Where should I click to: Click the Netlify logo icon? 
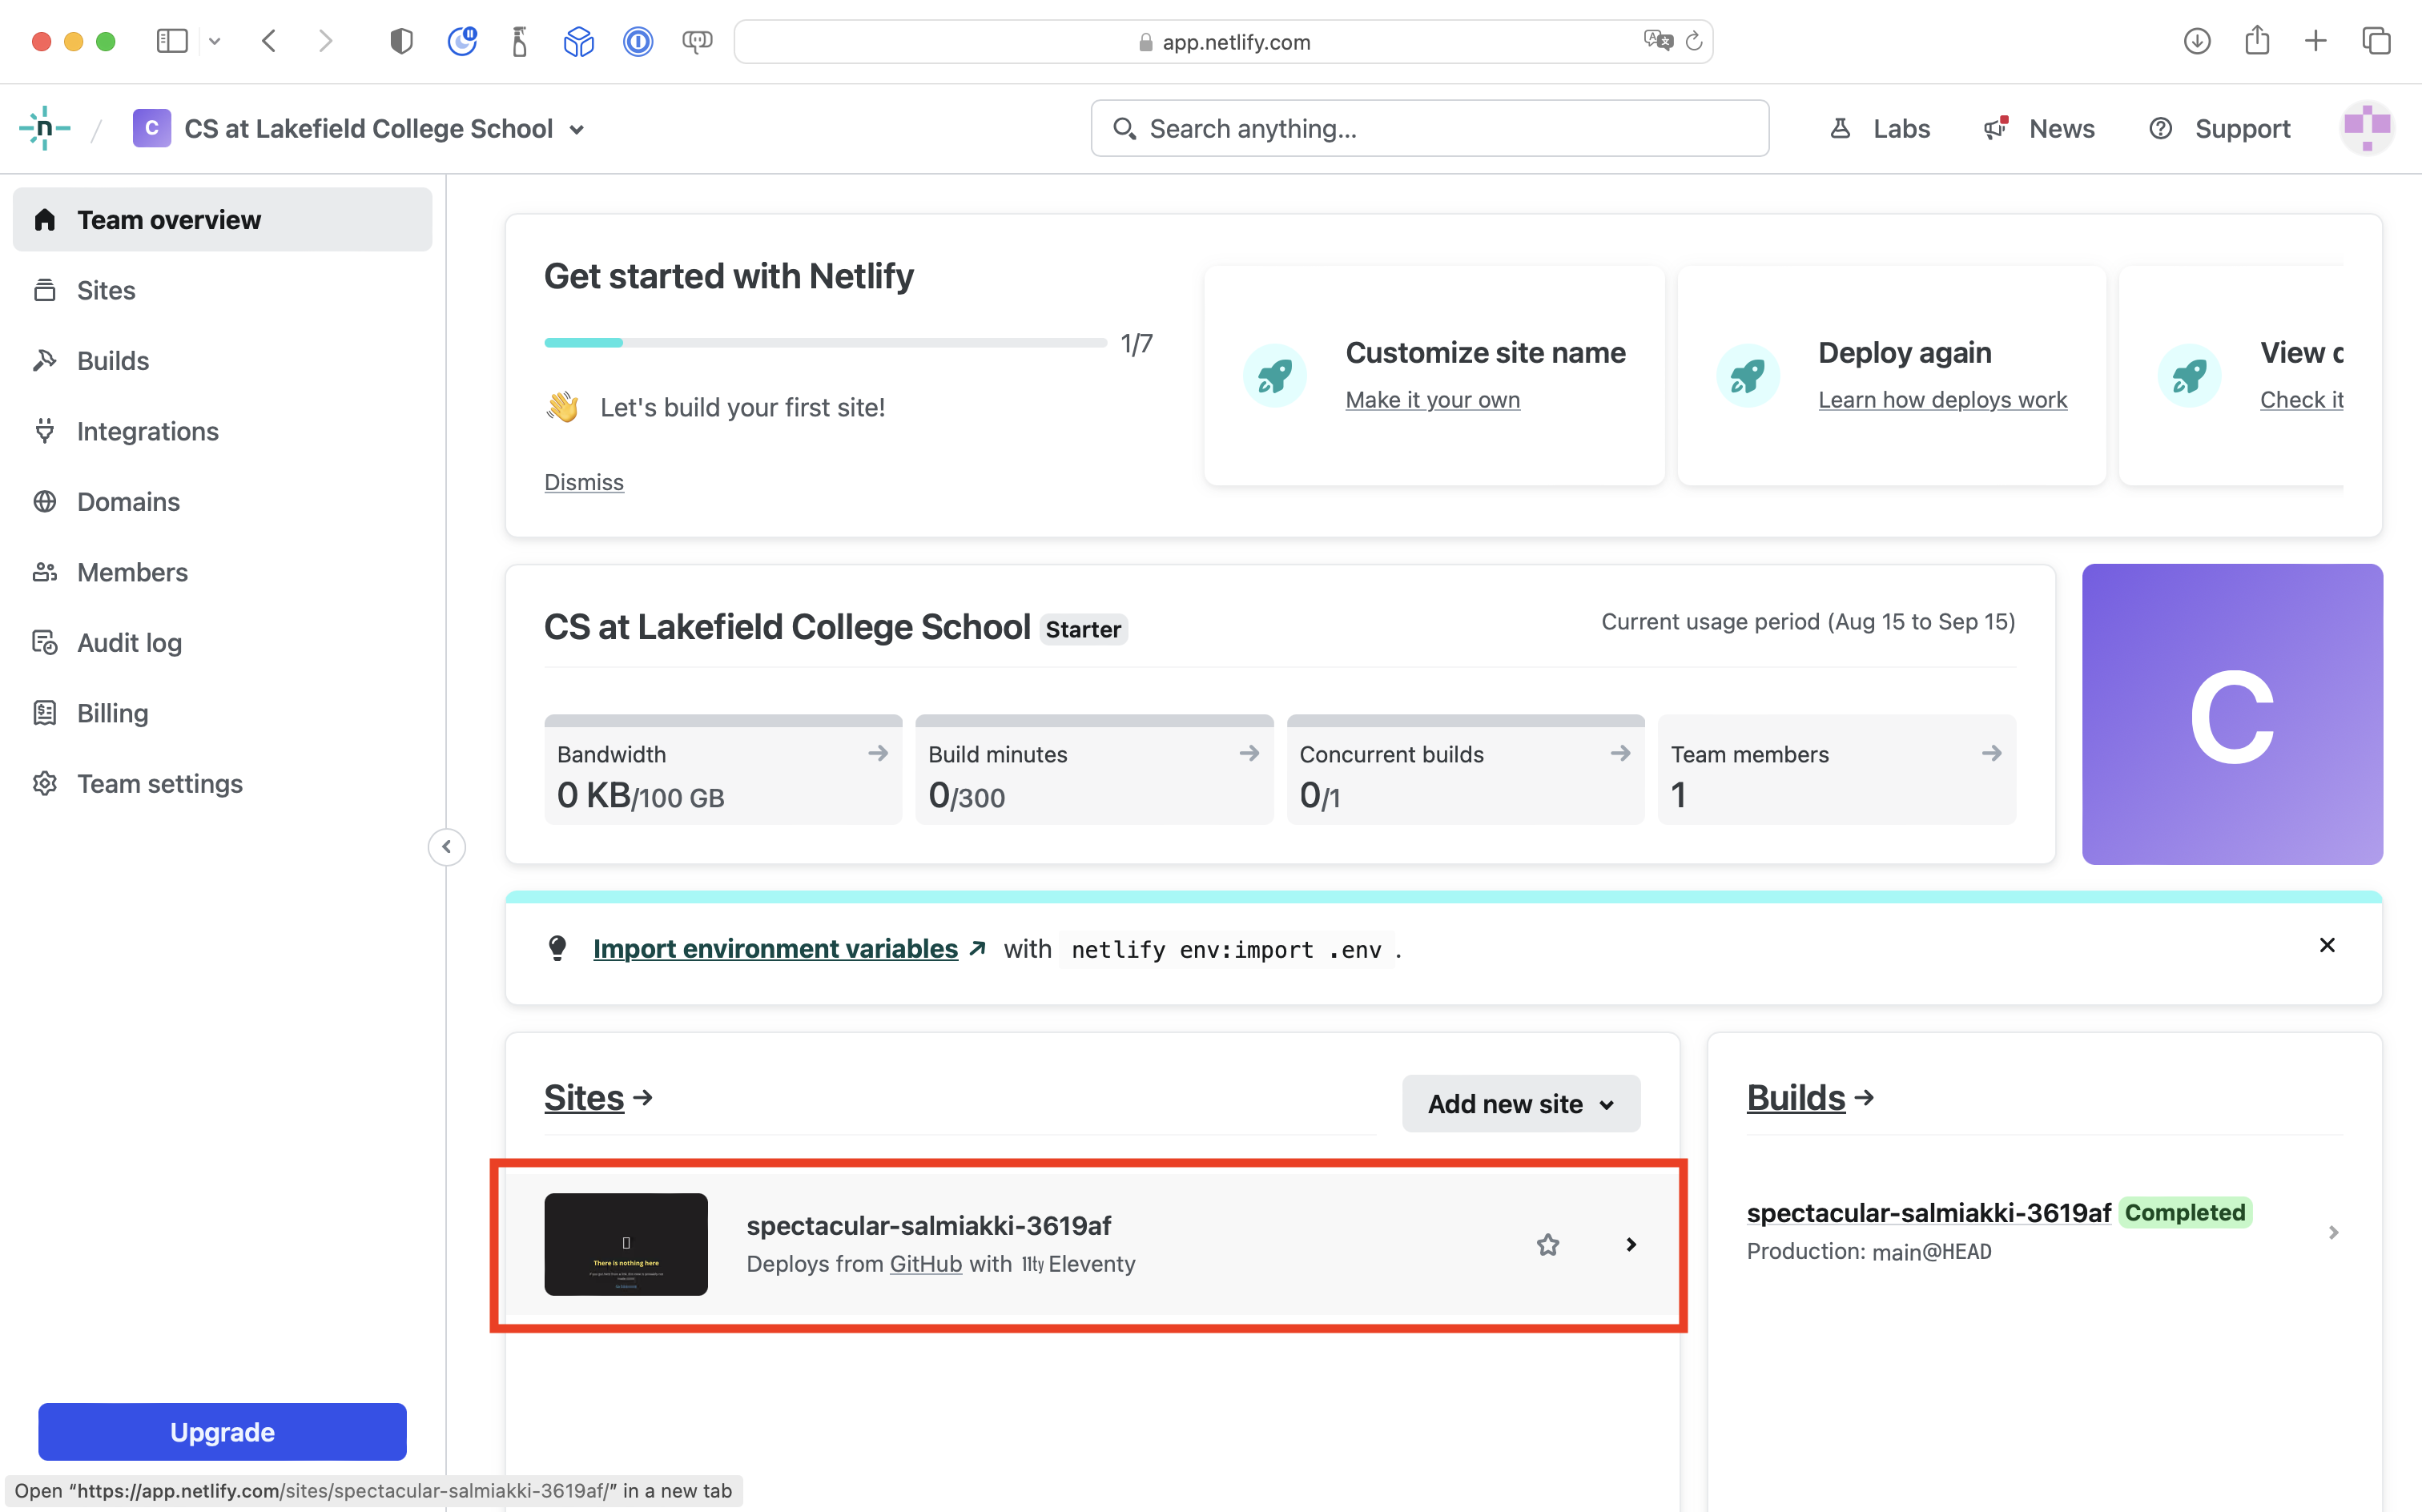coord(44,128)
